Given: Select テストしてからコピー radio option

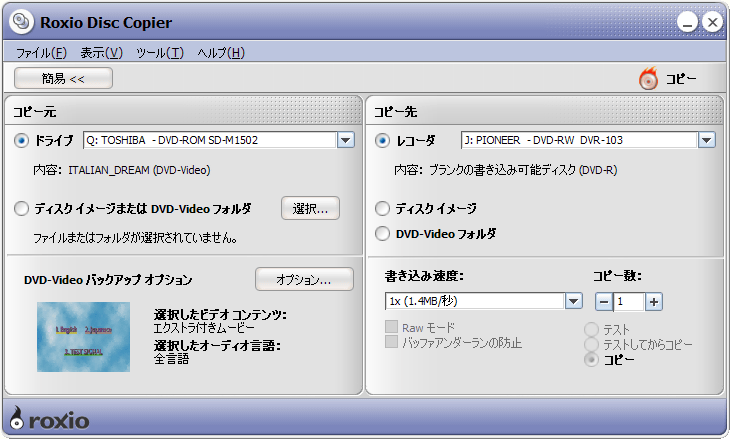Looking at the screenshot, I should [591, 344].
